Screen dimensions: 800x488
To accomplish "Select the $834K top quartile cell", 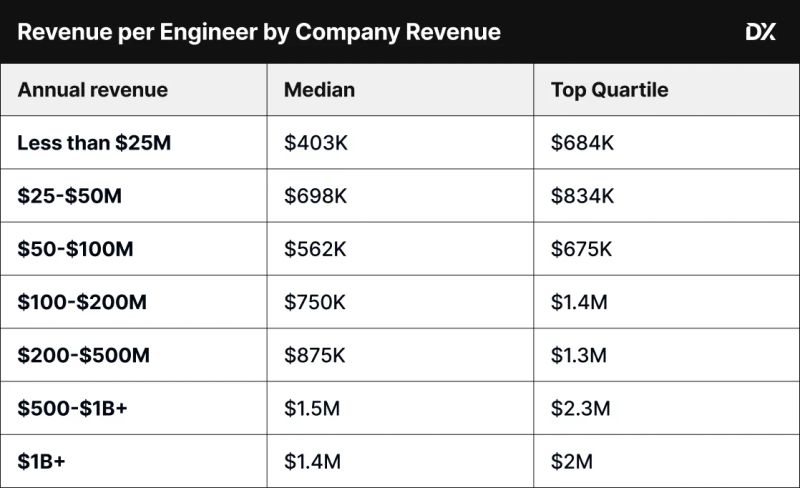I will coord(582,196).
